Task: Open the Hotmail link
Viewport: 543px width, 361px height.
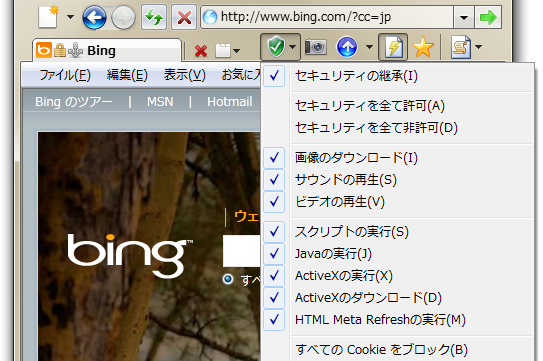Action: click(x=230, y=102)
